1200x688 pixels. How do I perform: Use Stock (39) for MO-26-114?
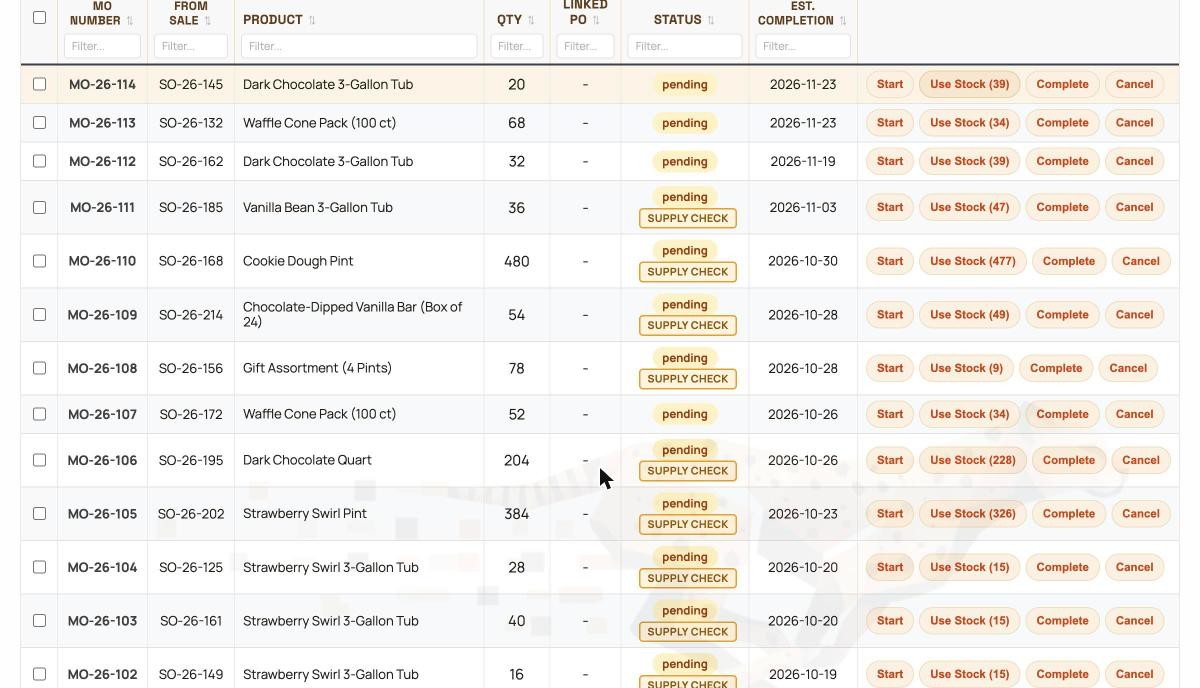(970, 84)
